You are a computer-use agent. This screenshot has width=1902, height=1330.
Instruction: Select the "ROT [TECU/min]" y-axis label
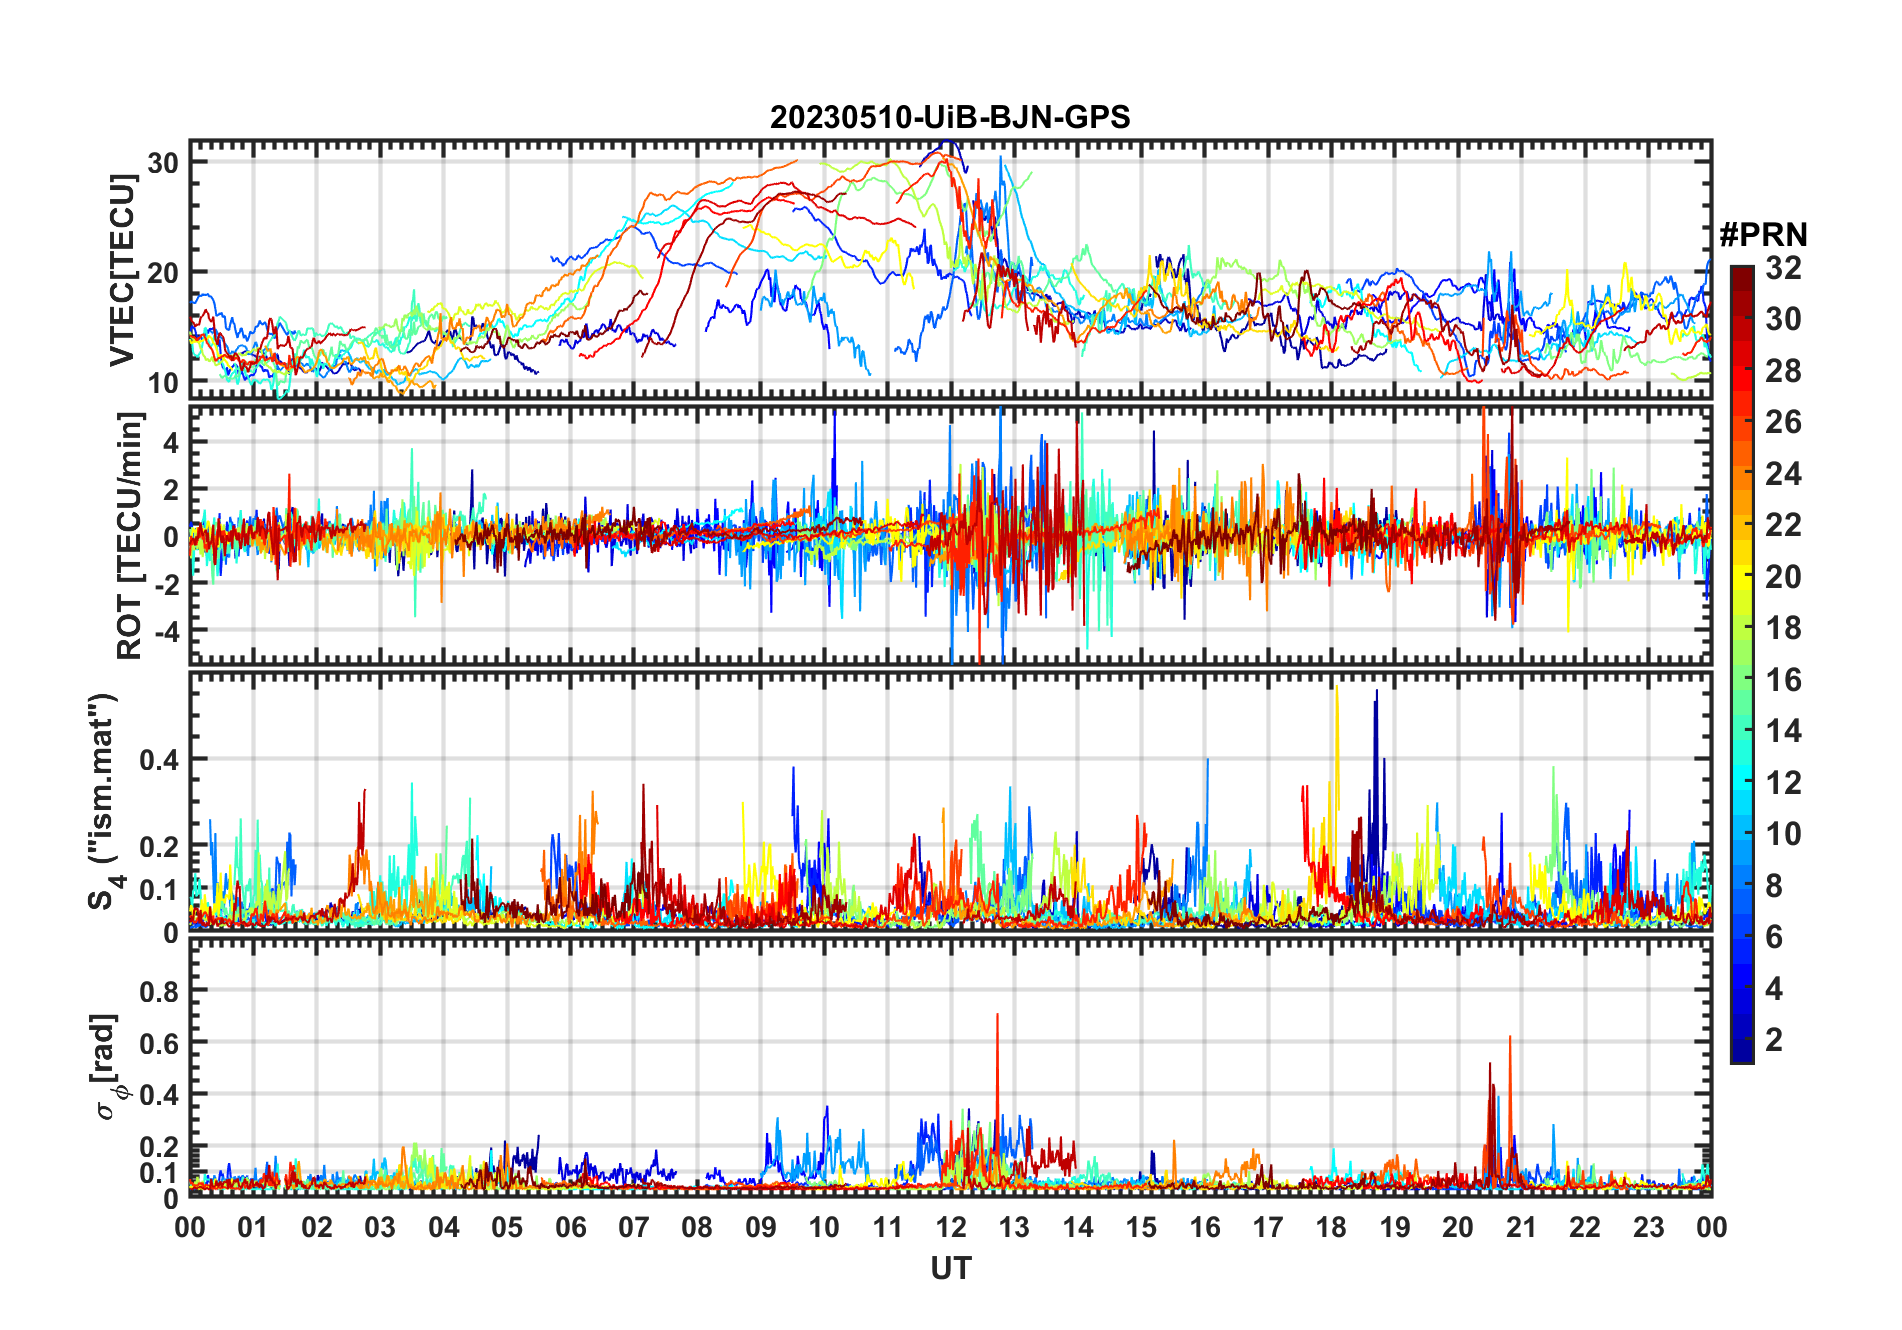(130, 535)
